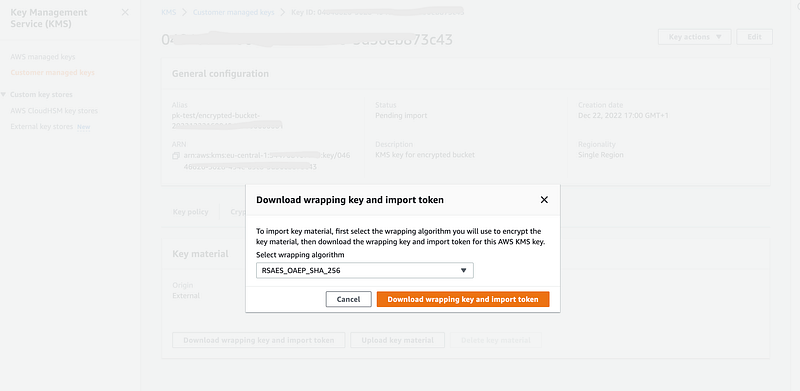Click Delete key material button

tap(495, 340)
